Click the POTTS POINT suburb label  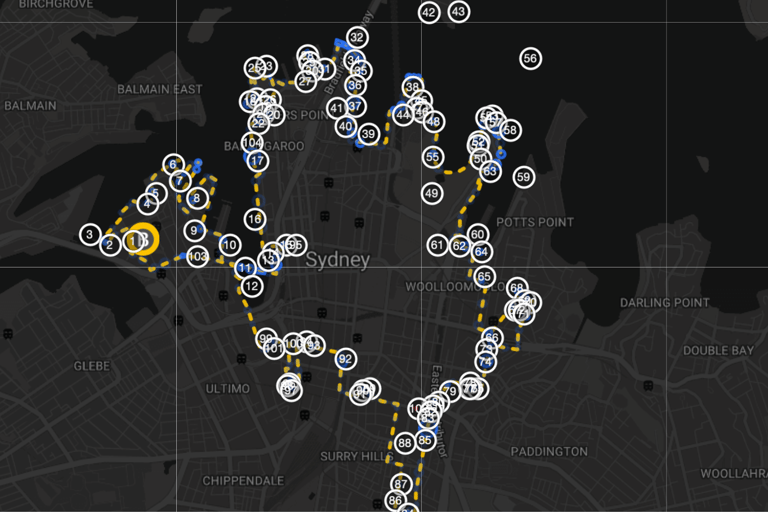tap(535, 222)
